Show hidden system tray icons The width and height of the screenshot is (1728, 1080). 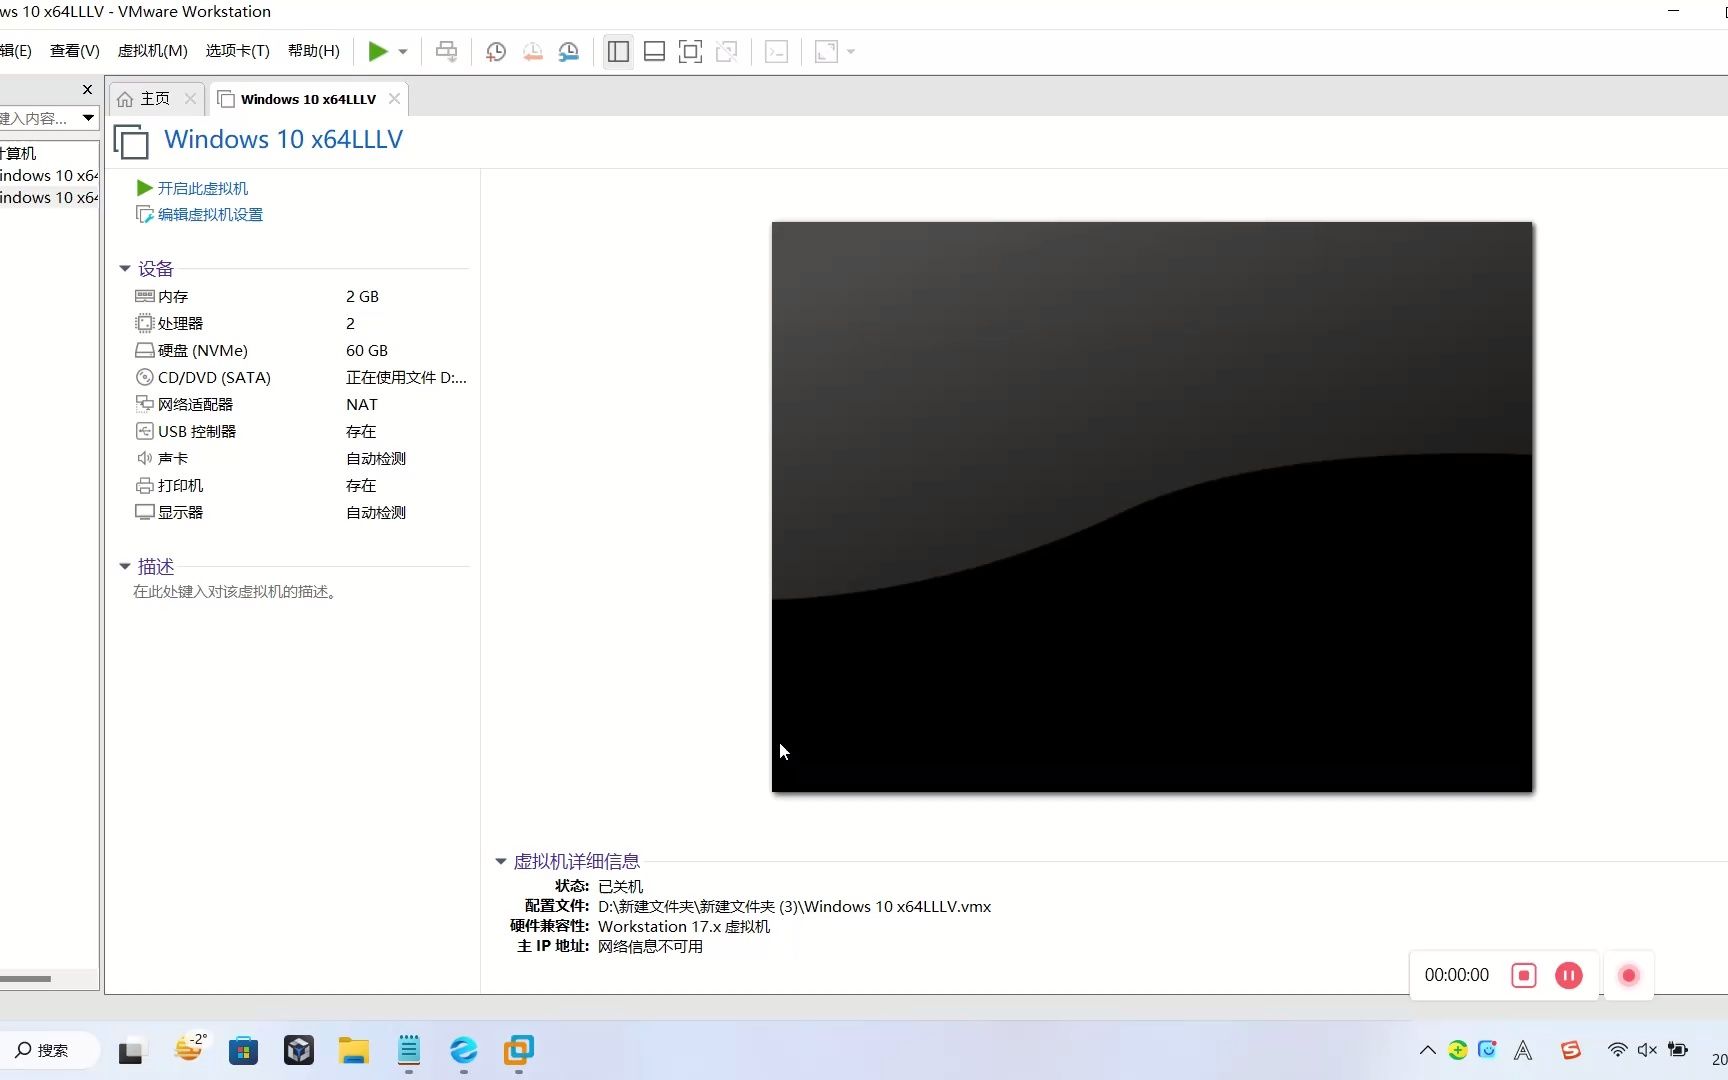click(1428, 1050)
